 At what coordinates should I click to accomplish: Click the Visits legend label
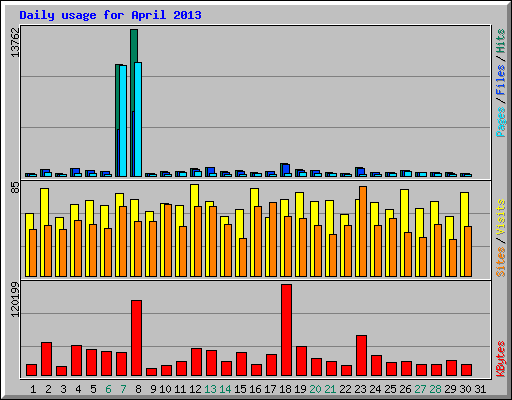tap(501, 217)
